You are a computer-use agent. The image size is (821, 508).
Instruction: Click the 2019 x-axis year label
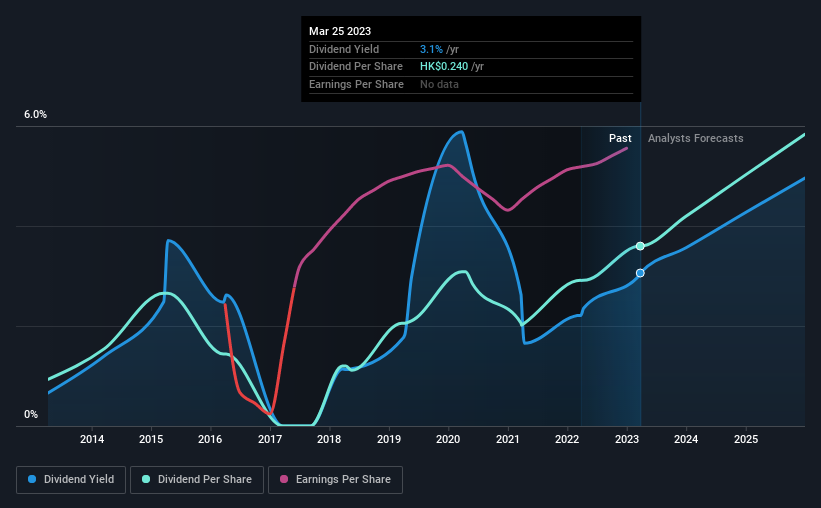tap(389, 439)
